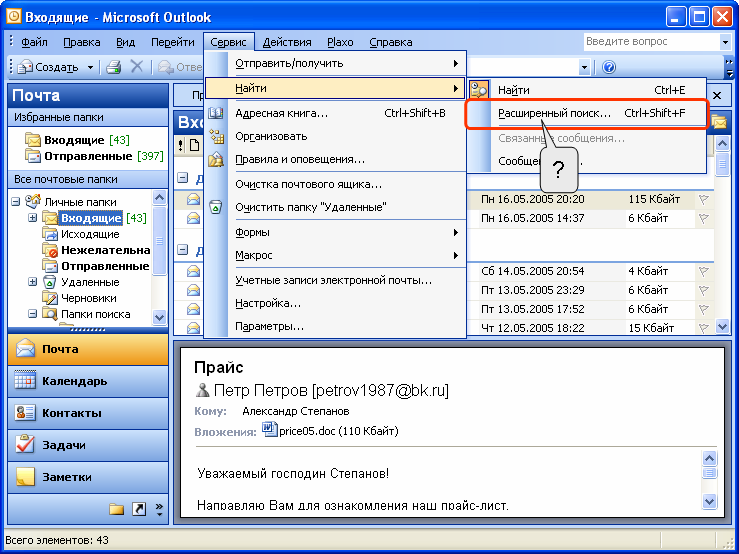Click envelope icon of 14.05.2005 20:54 message
The image size is (739, 554).
point(193,271)
